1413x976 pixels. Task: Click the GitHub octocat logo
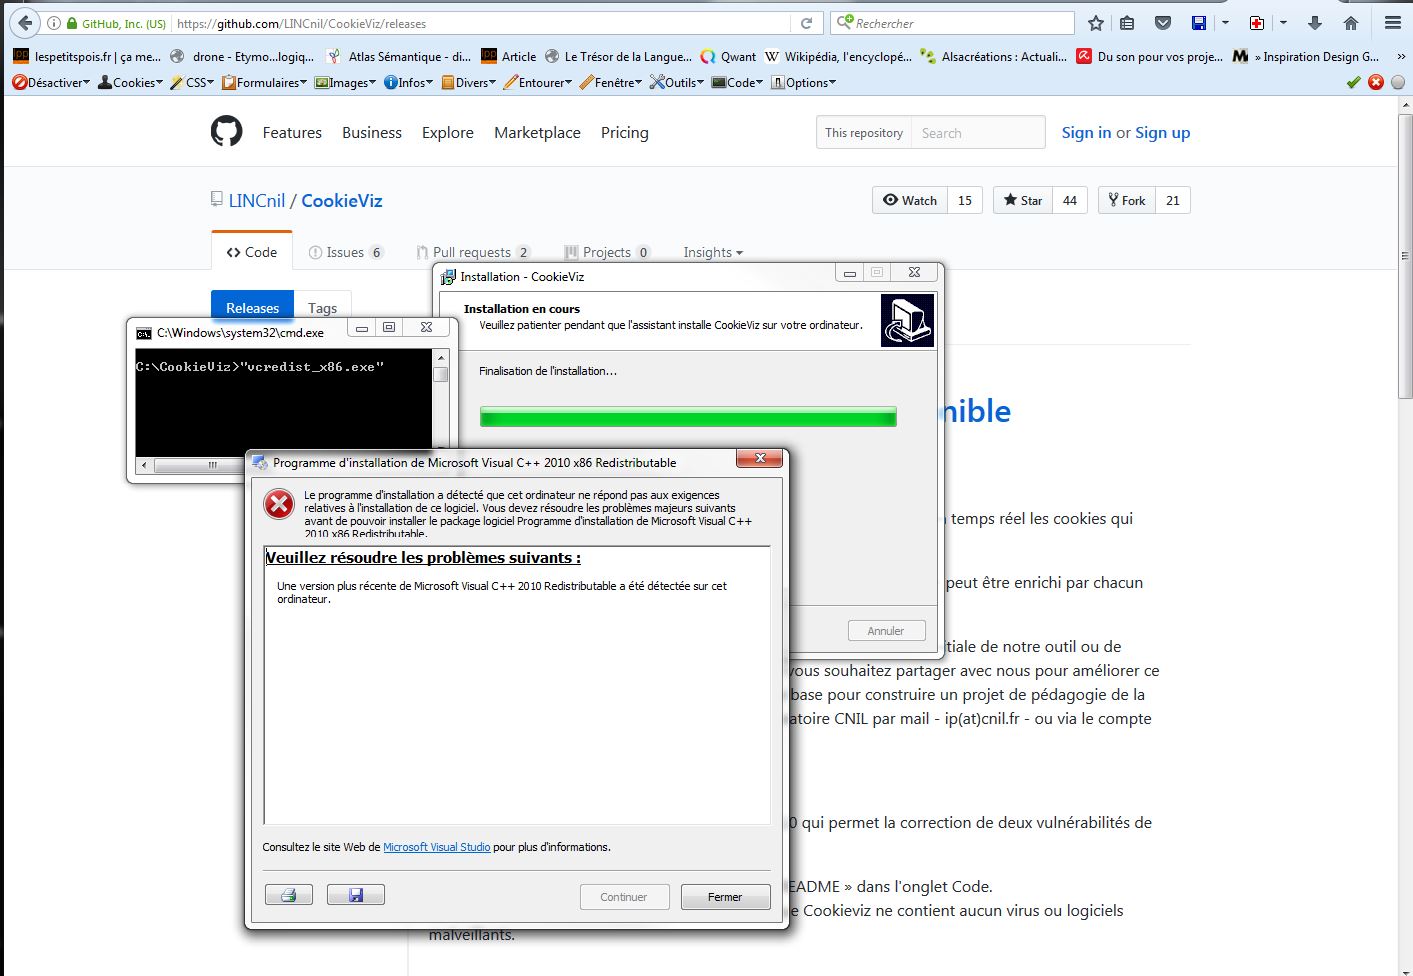pyautogui.click(x=227, y=132)
